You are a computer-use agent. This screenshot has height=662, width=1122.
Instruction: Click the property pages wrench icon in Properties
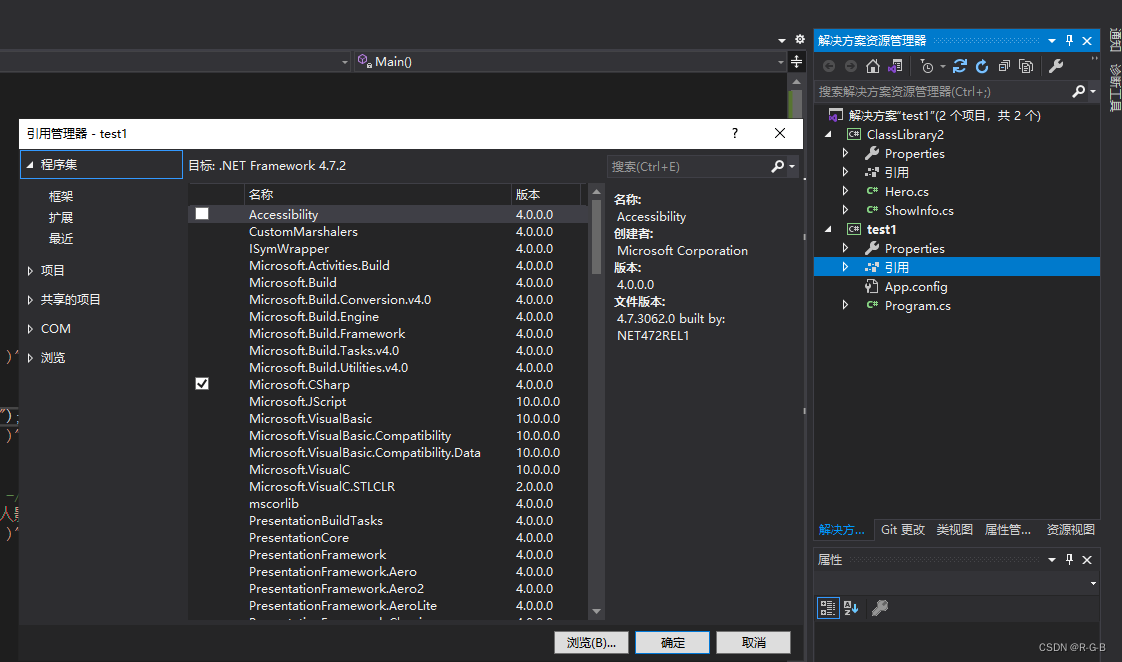[879, 608]
